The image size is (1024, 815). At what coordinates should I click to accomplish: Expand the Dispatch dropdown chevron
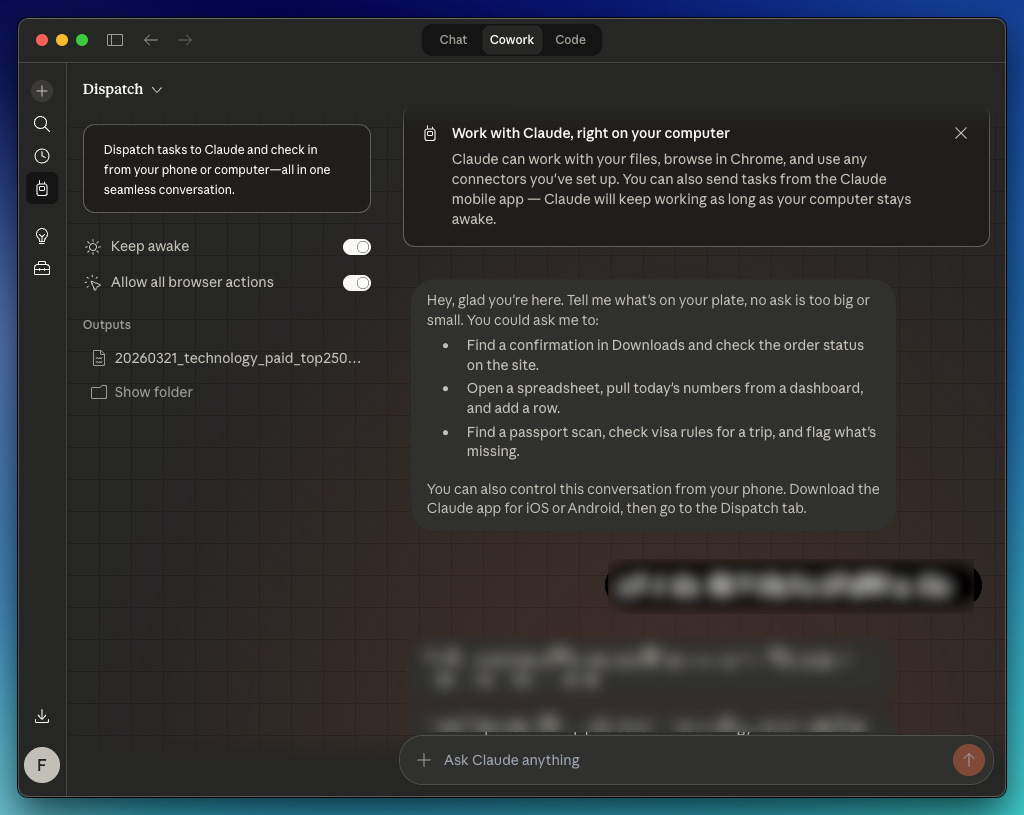pyautogui.click(x=157, y=89)
